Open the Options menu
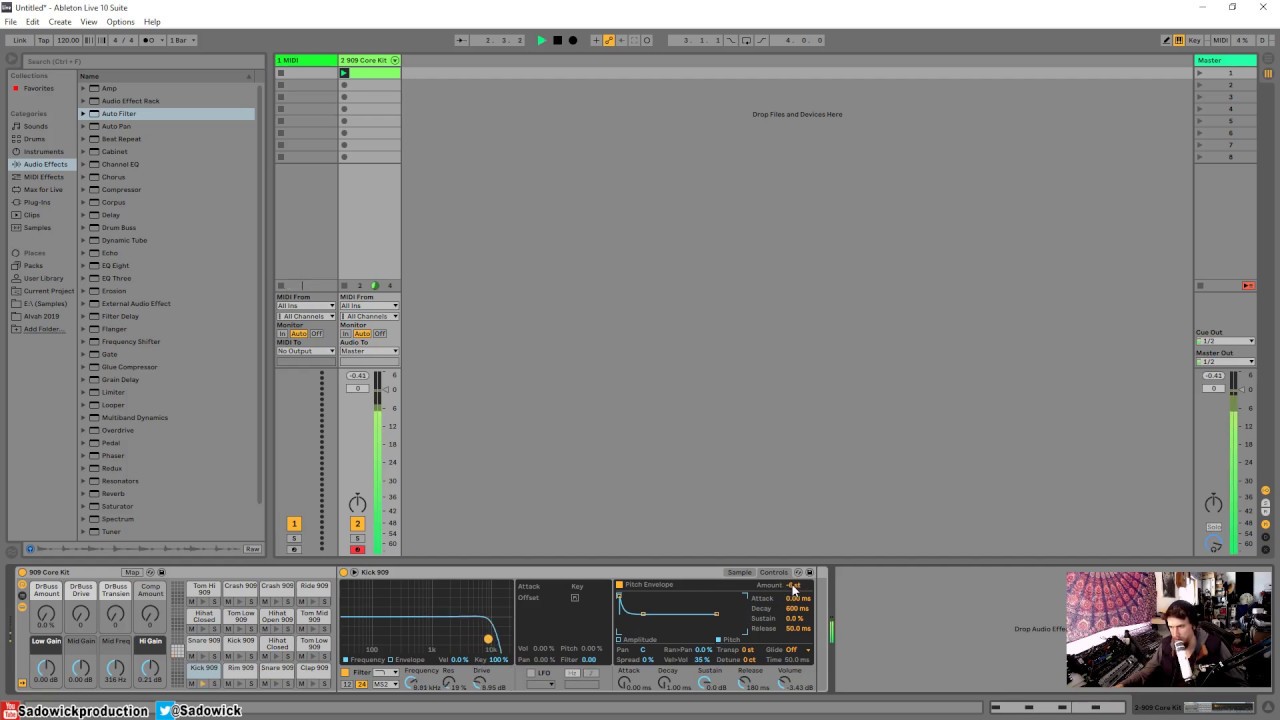Image resolution: width=1280 pixels, height=720 pixels. point(120,22)
